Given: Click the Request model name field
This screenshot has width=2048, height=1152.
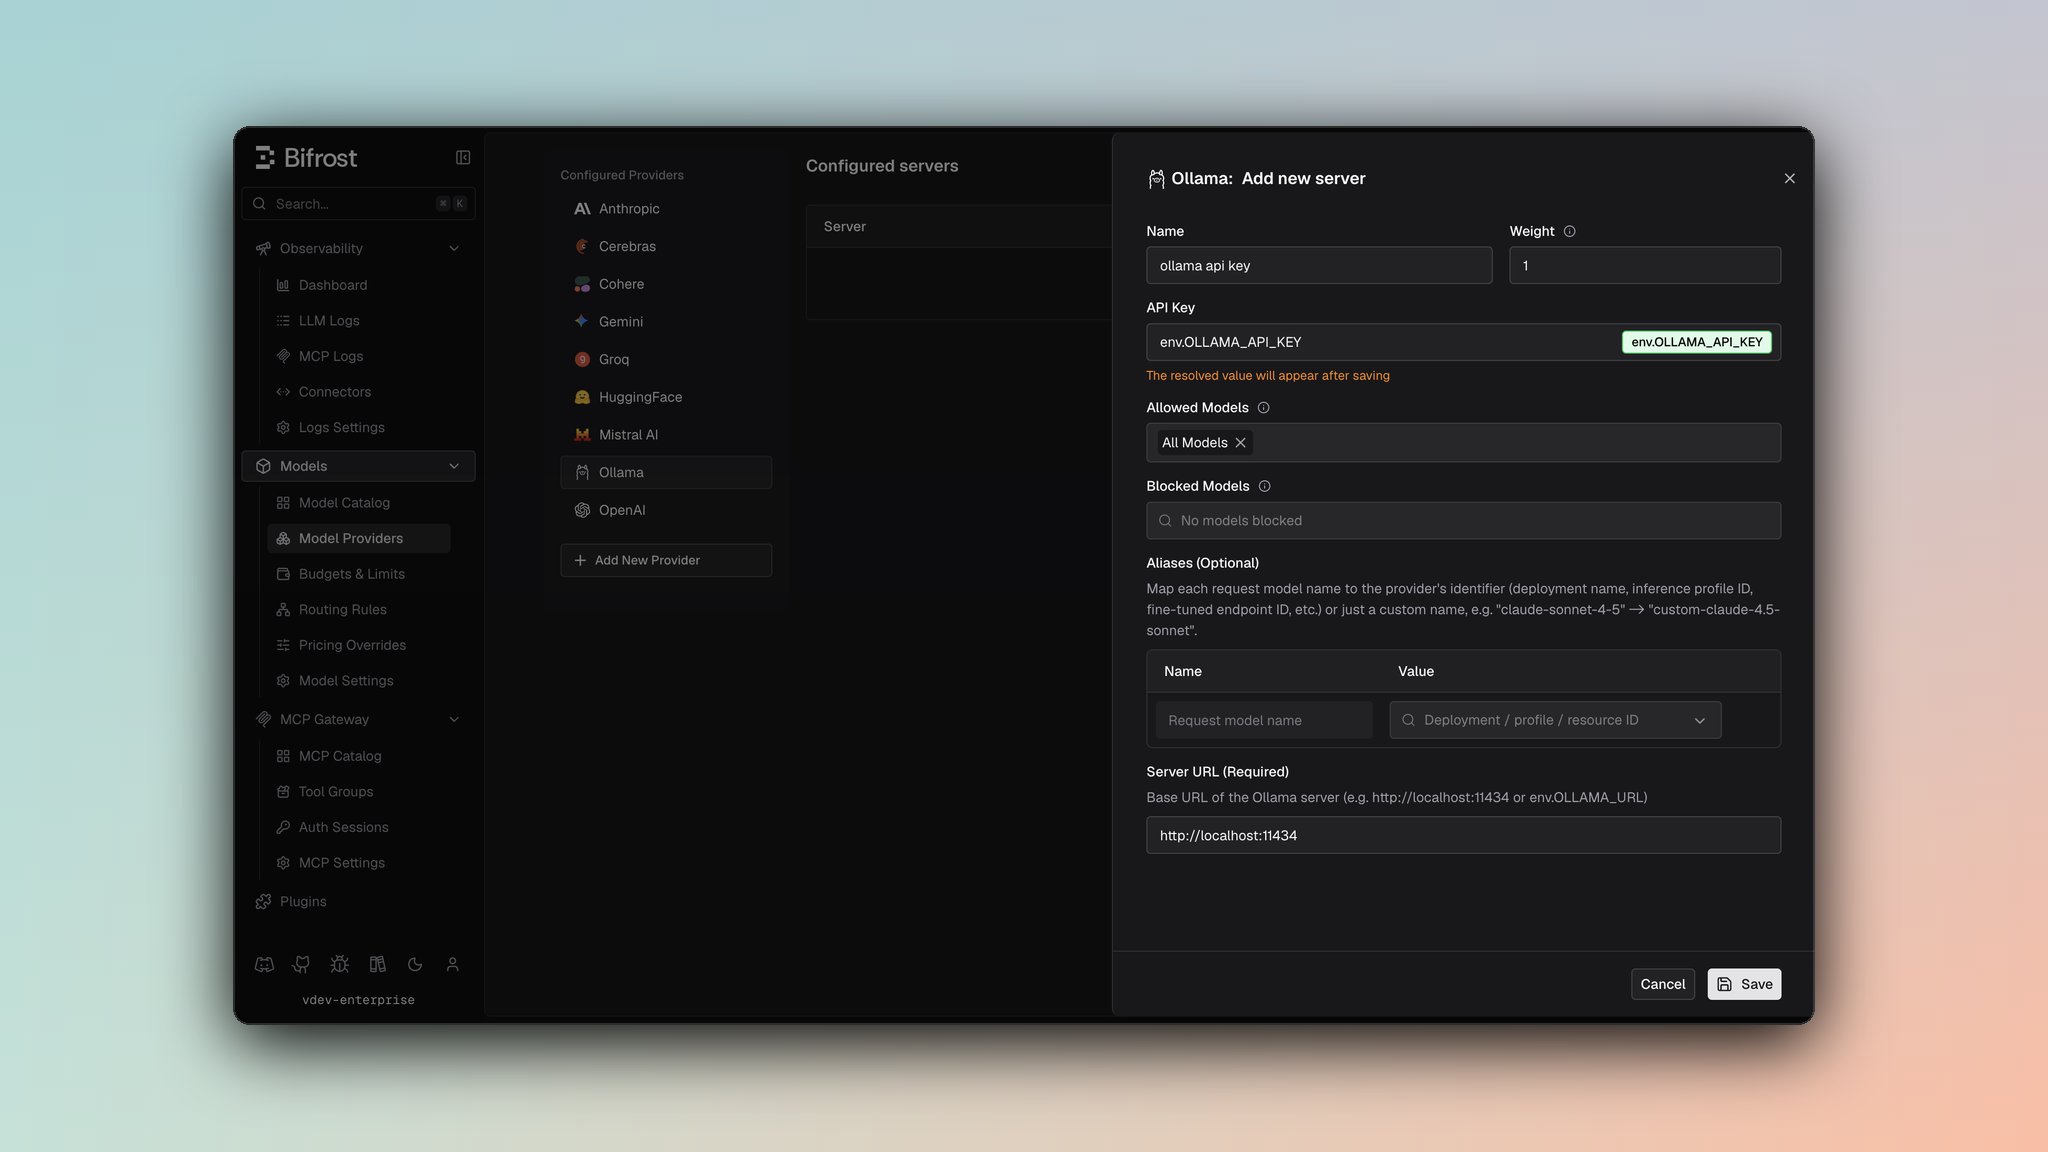Looking at the screenshot, I should pos(1264,720).
